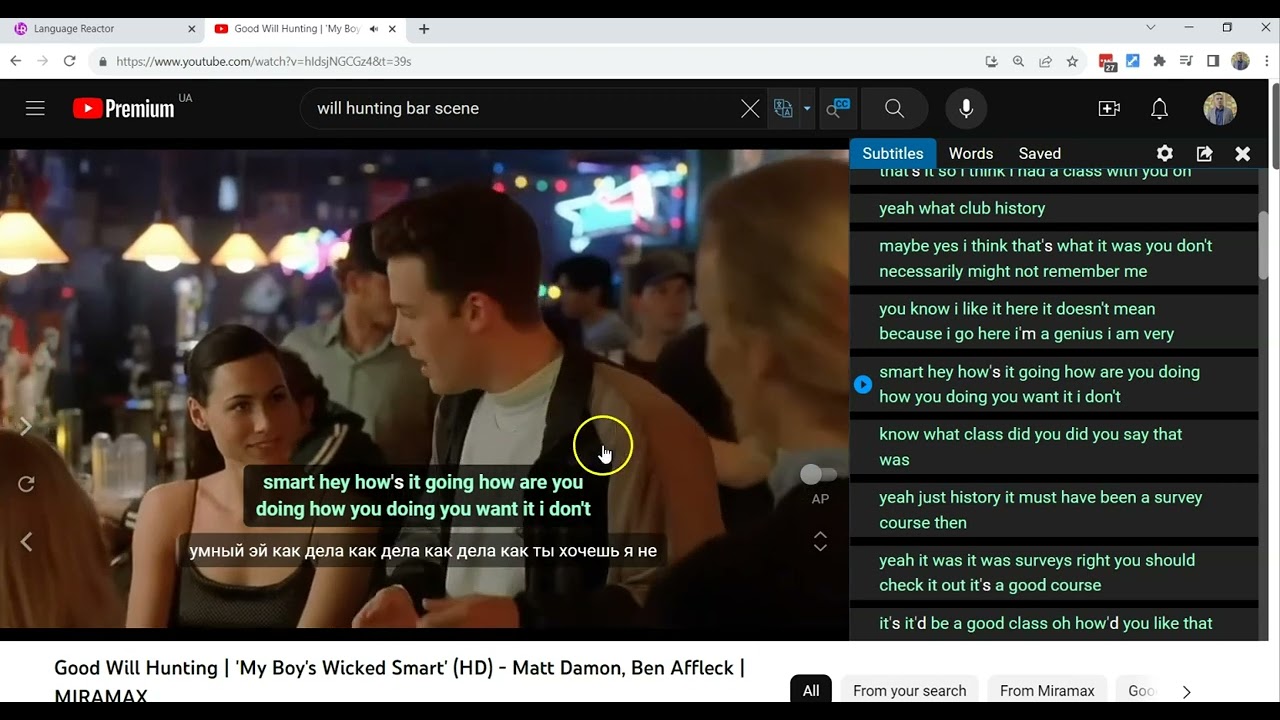Click the search-in-subtitles CC icon

837,108
